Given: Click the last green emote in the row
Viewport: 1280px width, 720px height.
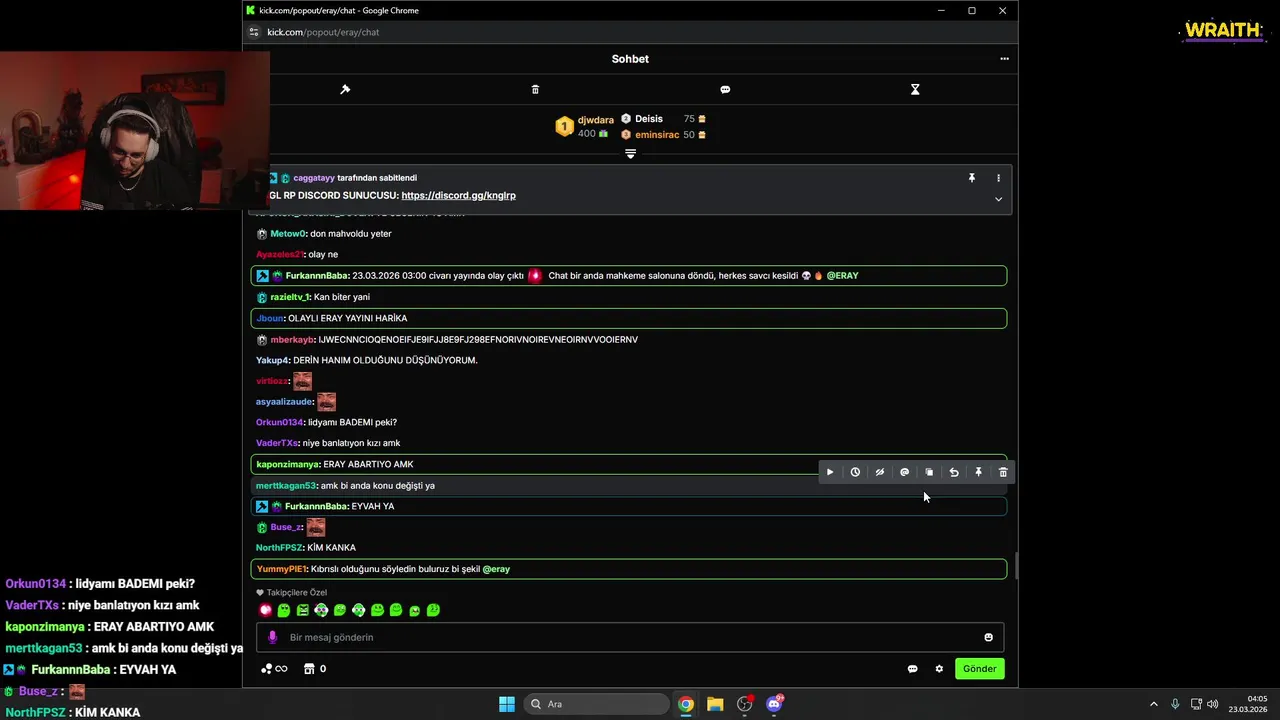Looking at the screenshot, I should [433, 610].
